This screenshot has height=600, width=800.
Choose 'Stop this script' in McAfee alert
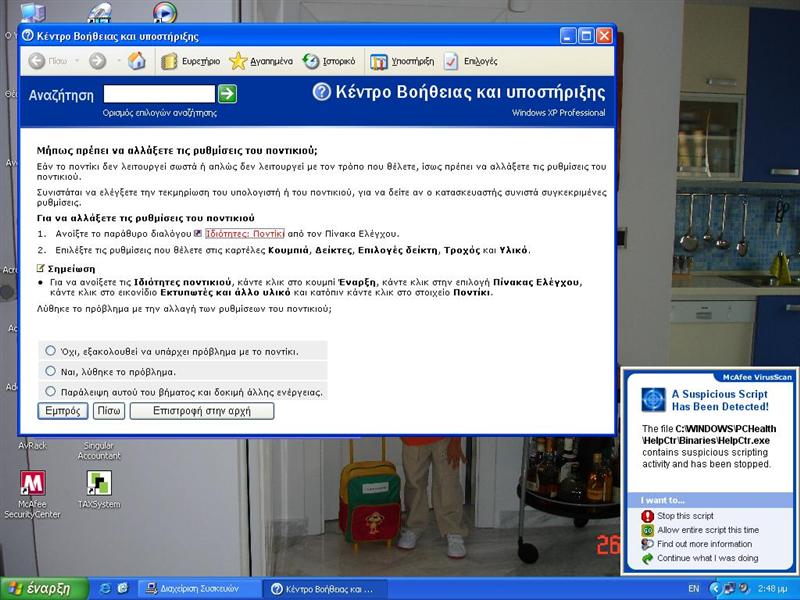point(685,516)
